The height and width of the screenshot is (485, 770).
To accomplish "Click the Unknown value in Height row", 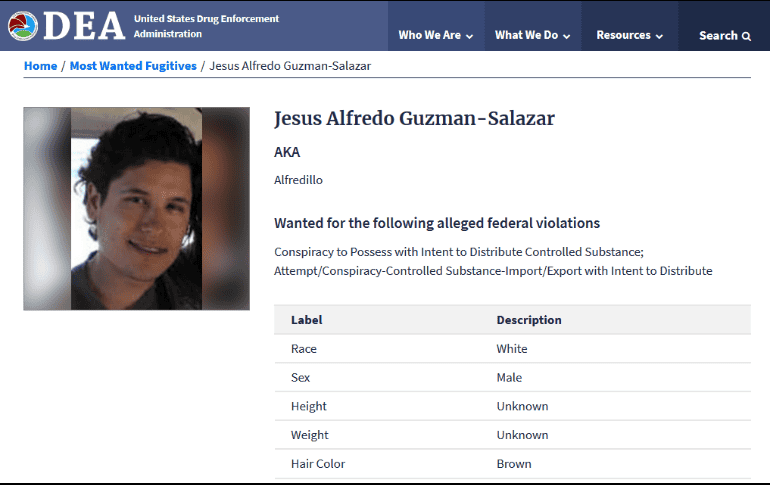I will pos(522,406).
